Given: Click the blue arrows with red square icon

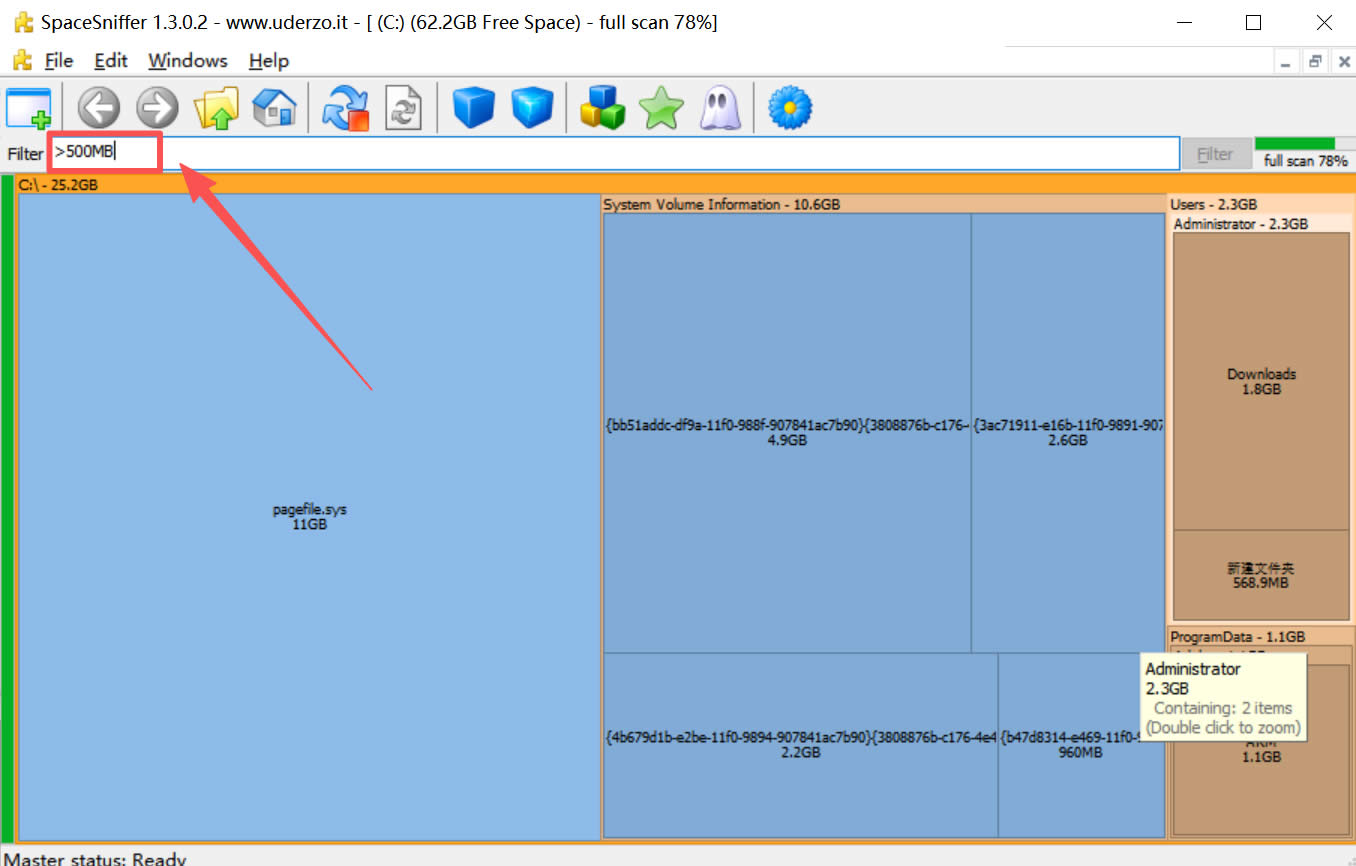Looking at the screenshot, I should click(345, 108).
